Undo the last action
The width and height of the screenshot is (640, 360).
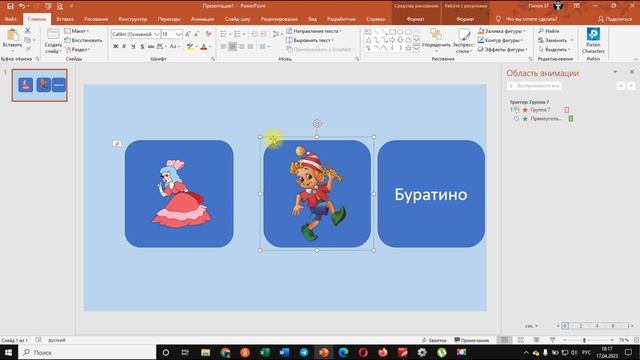click(x=22, y=6)
